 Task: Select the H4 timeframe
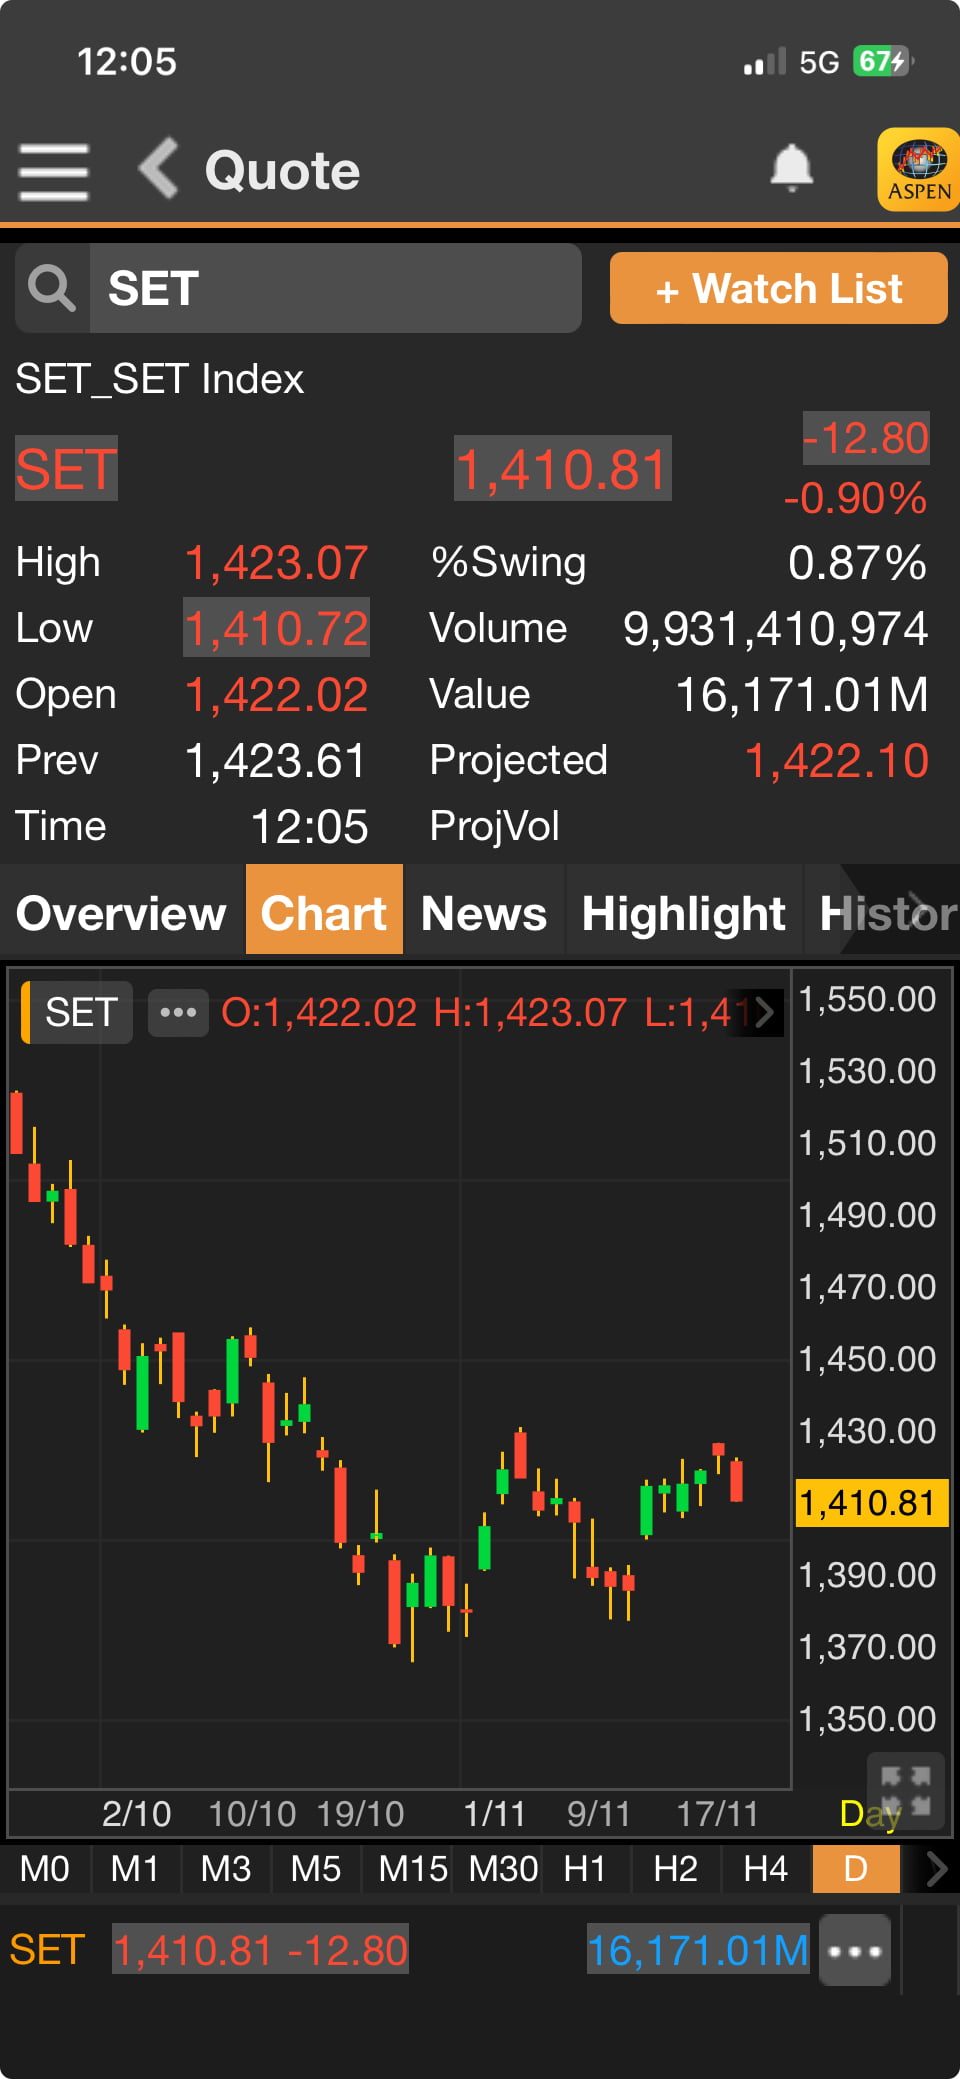tap(765, 1868)
